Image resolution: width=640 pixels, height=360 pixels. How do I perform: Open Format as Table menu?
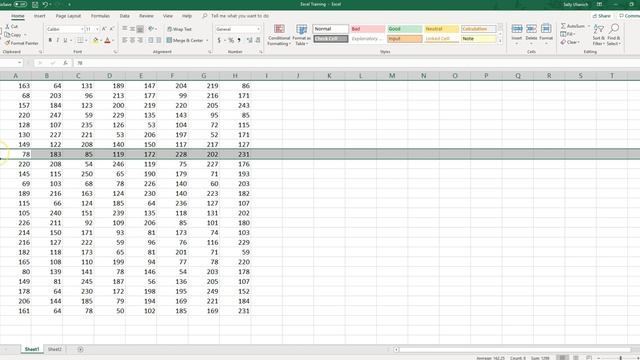[x=301, y=35]
